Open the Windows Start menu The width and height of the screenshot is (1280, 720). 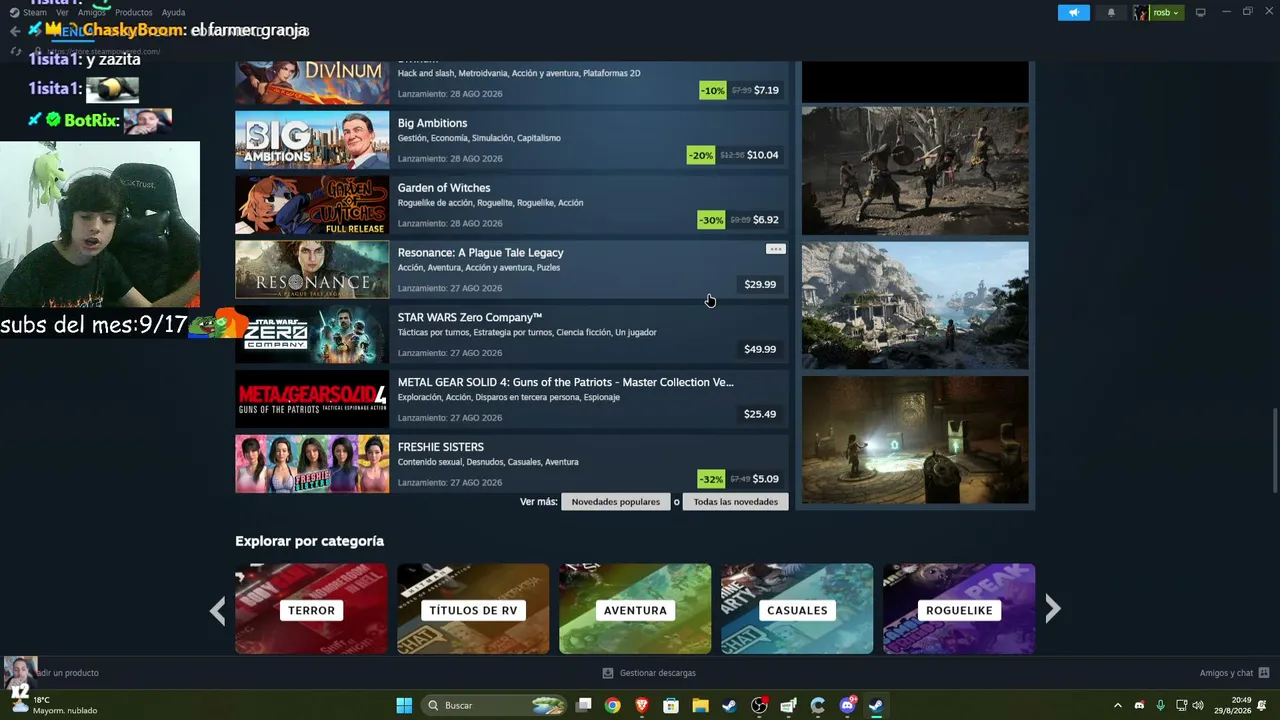click(404, 705)
